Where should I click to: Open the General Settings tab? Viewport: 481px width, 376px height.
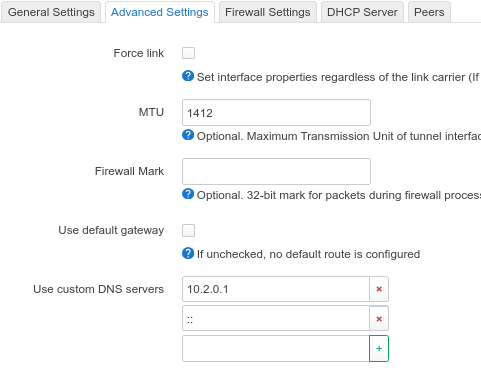(x=51, y=12)
